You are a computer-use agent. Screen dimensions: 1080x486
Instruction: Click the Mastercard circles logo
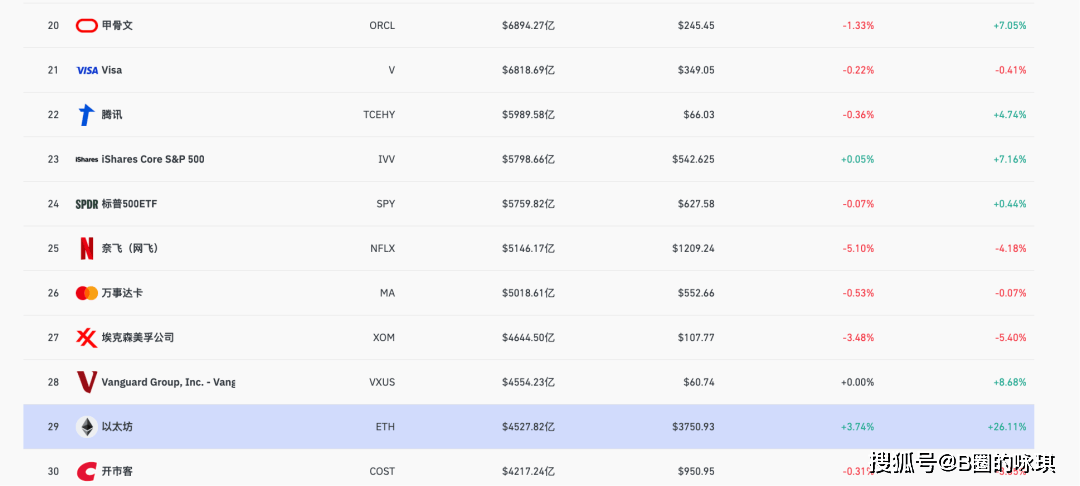[x=87, y=293]
